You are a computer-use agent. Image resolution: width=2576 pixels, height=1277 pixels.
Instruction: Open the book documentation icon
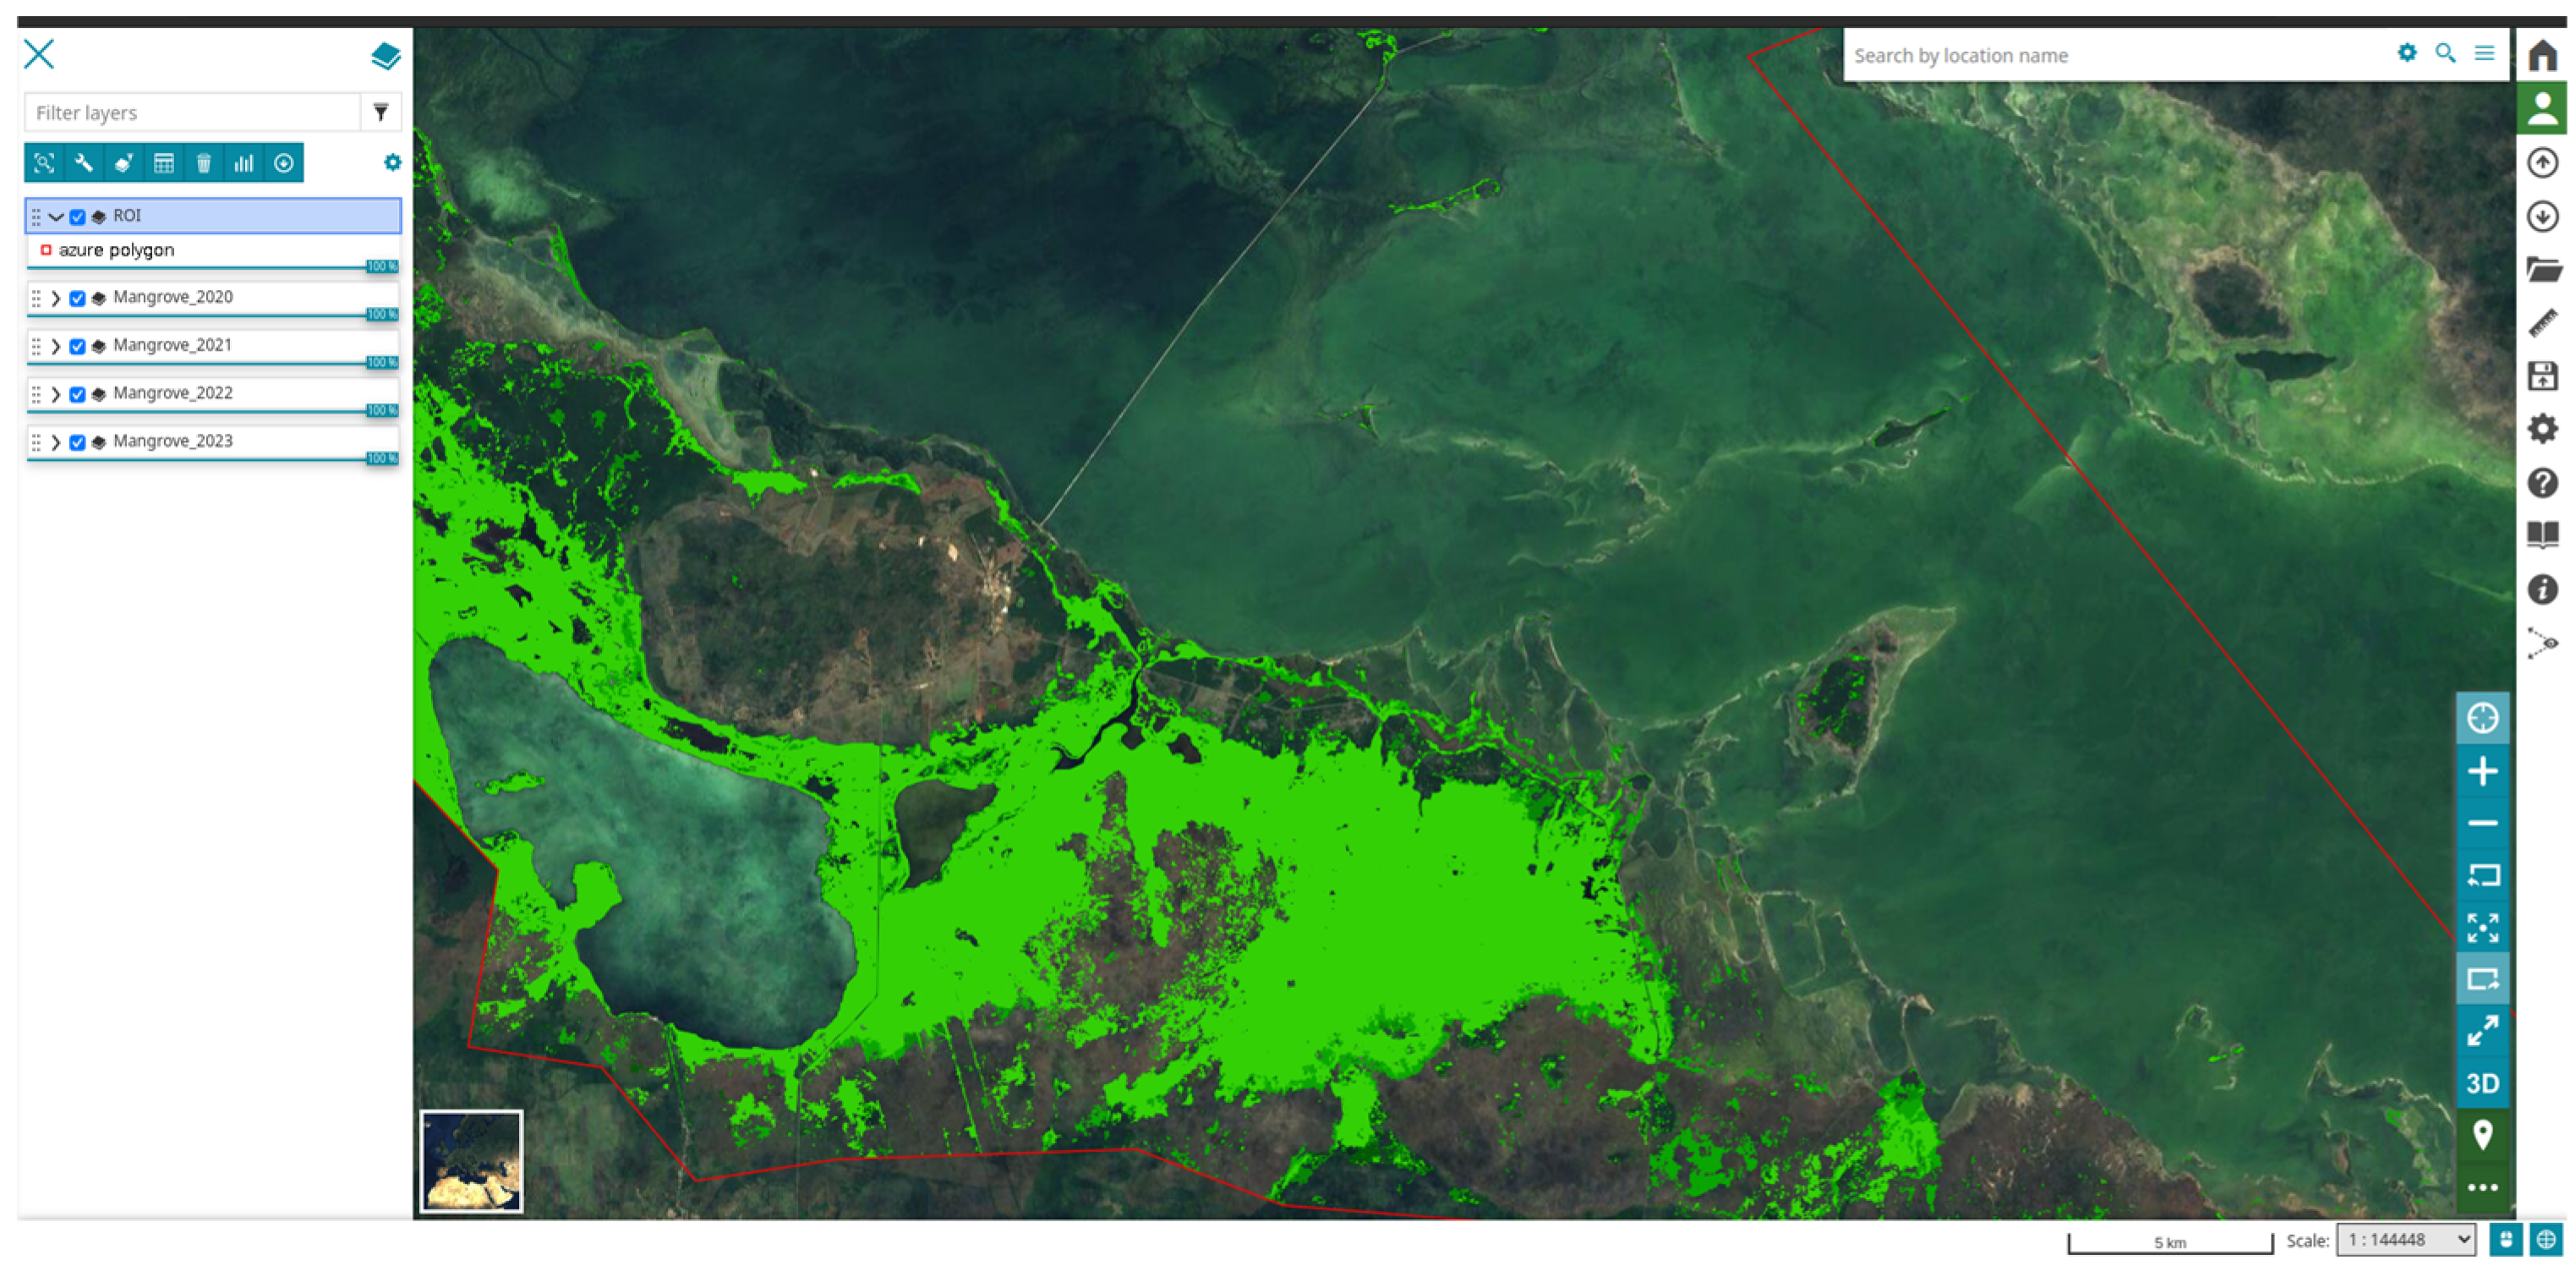tap(2542, 535)
